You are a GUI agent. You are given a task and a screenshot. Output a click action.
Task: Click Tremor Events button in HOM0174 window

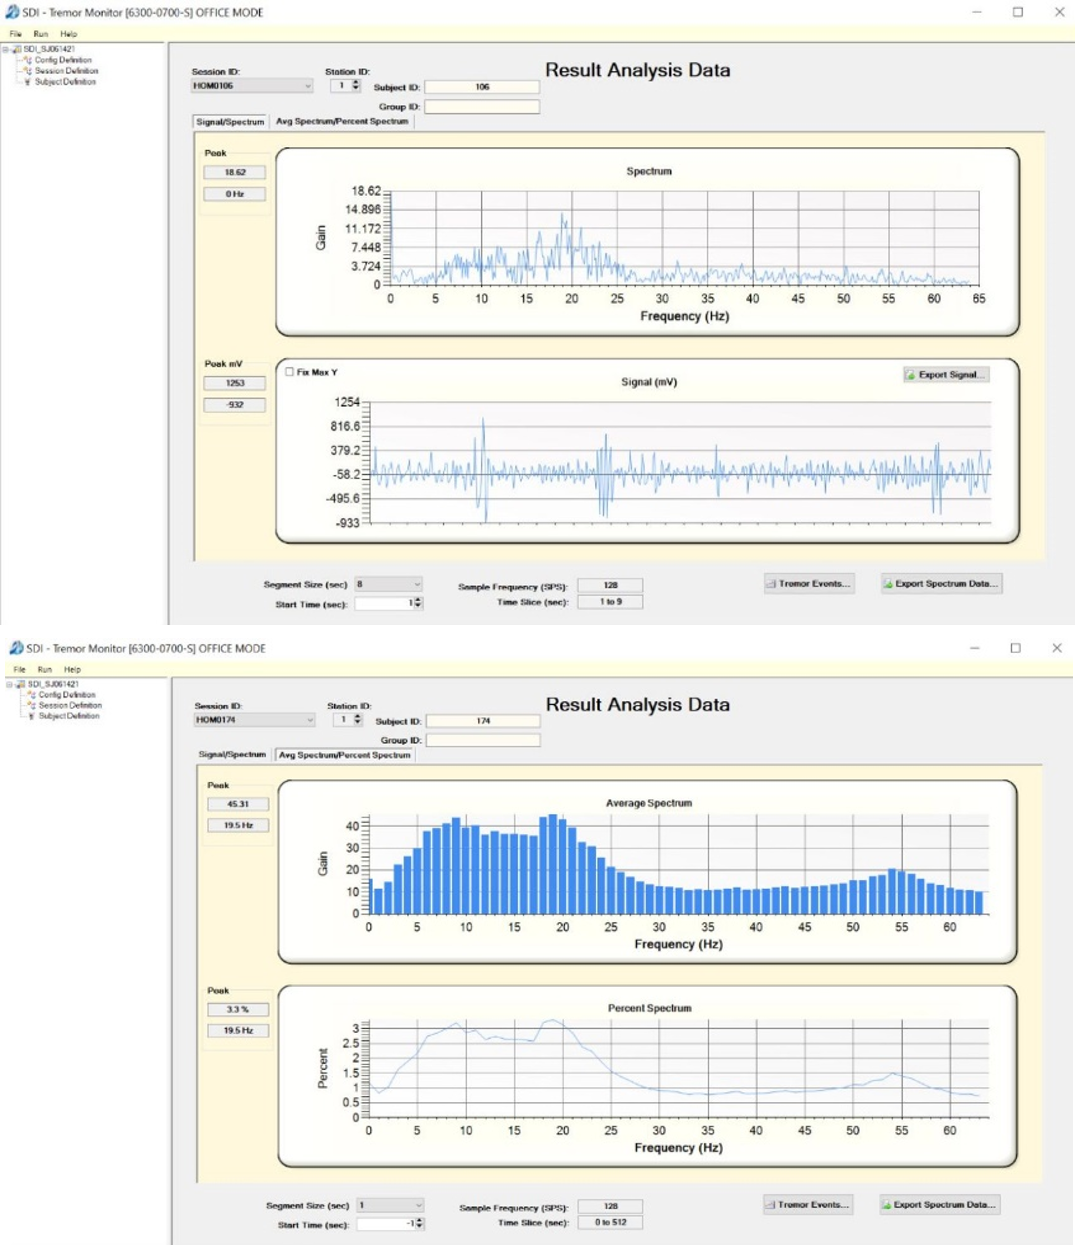click(x=808, y=1205)
